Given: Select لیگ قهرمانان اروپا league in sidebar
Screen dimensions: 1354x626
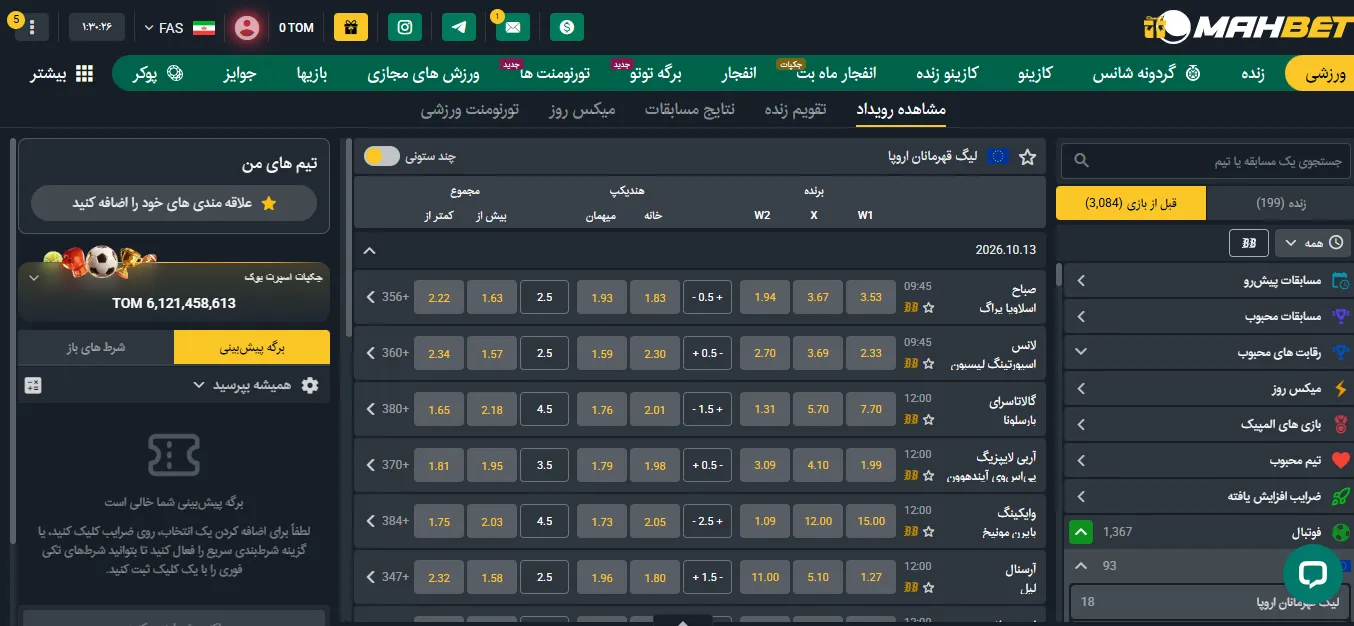Looking at the screenshot, I should click(1210, 602).
